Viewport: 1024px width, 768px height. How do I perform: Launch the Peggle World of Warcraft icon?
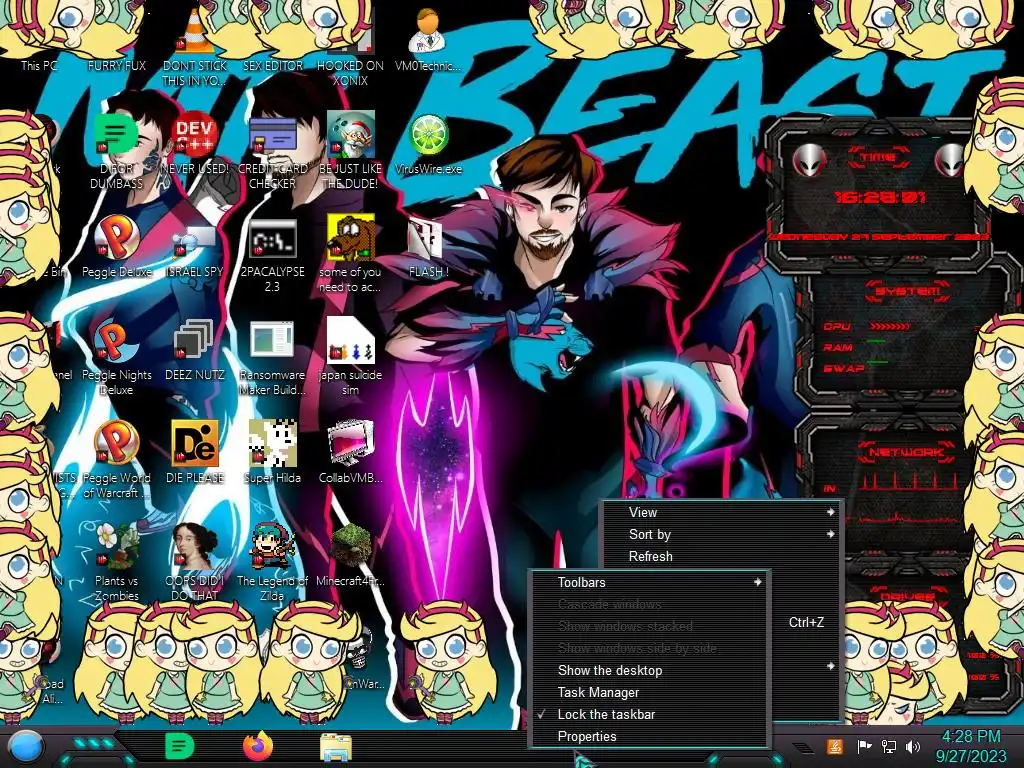click(x=116, y=458)
